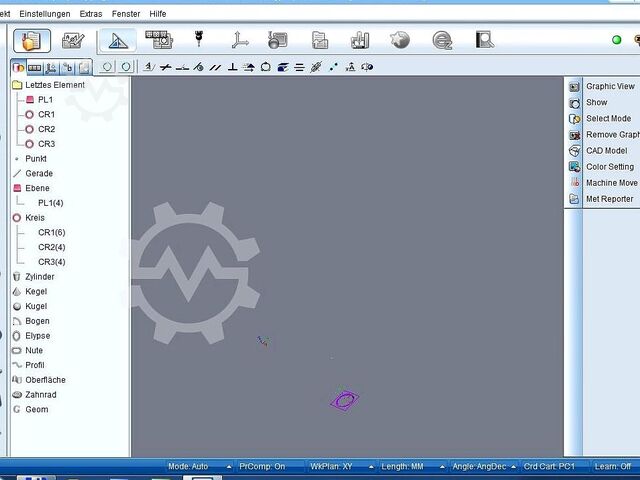Click the CAD Model cube icon
This screenshot has height=480, width=640.
tap(574, 151)
